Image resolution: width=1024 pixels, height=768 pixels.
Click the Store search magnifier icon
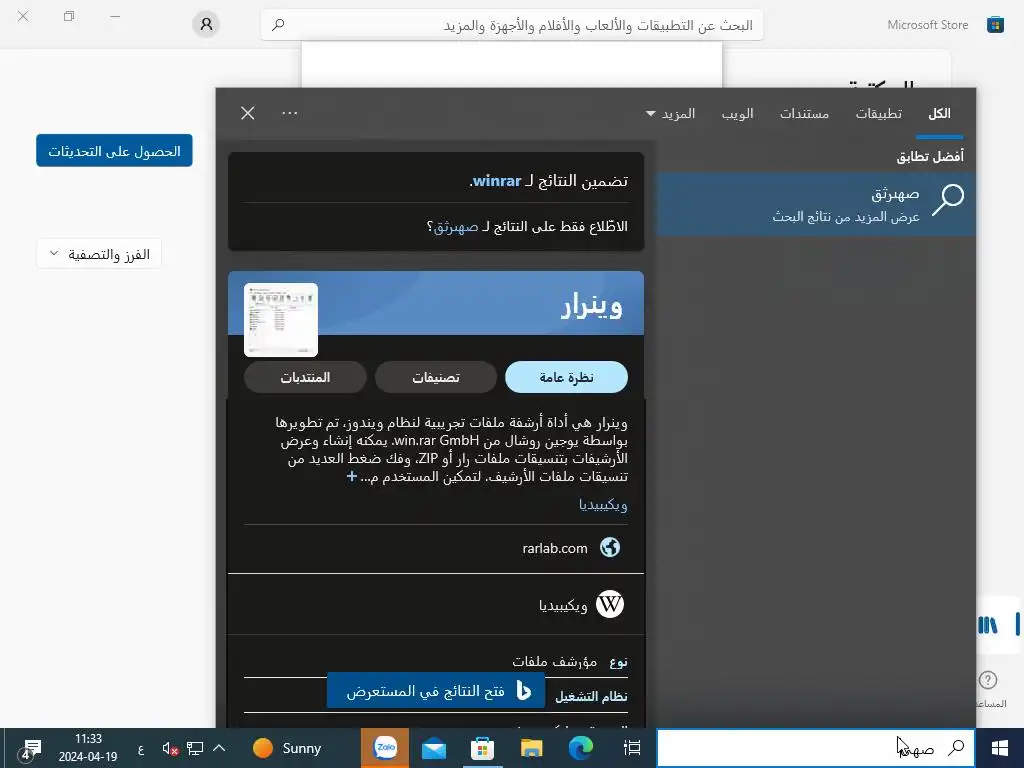tap(278, 25)
